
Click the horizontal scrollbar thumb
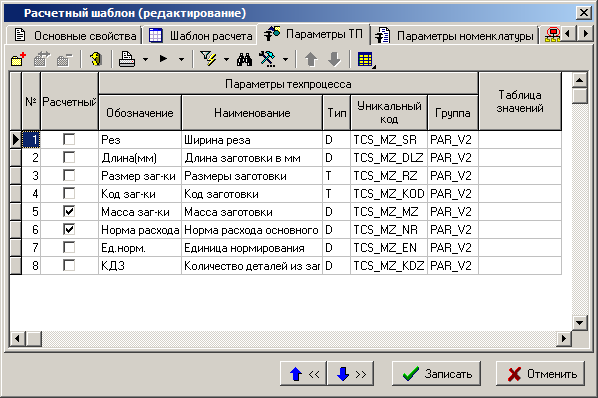click(x=34, y=338)
